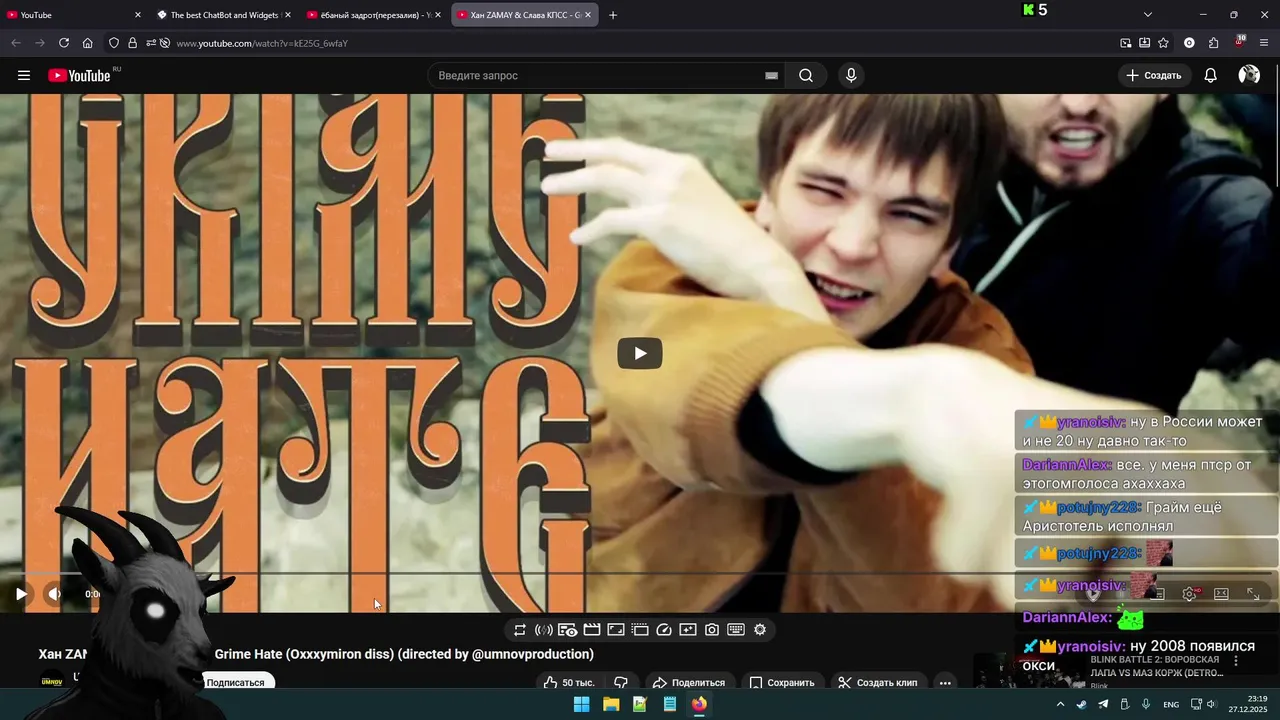1280x720 pixels.
Task: Open picture-in-picture from address bar
Action: (1126, 43)
